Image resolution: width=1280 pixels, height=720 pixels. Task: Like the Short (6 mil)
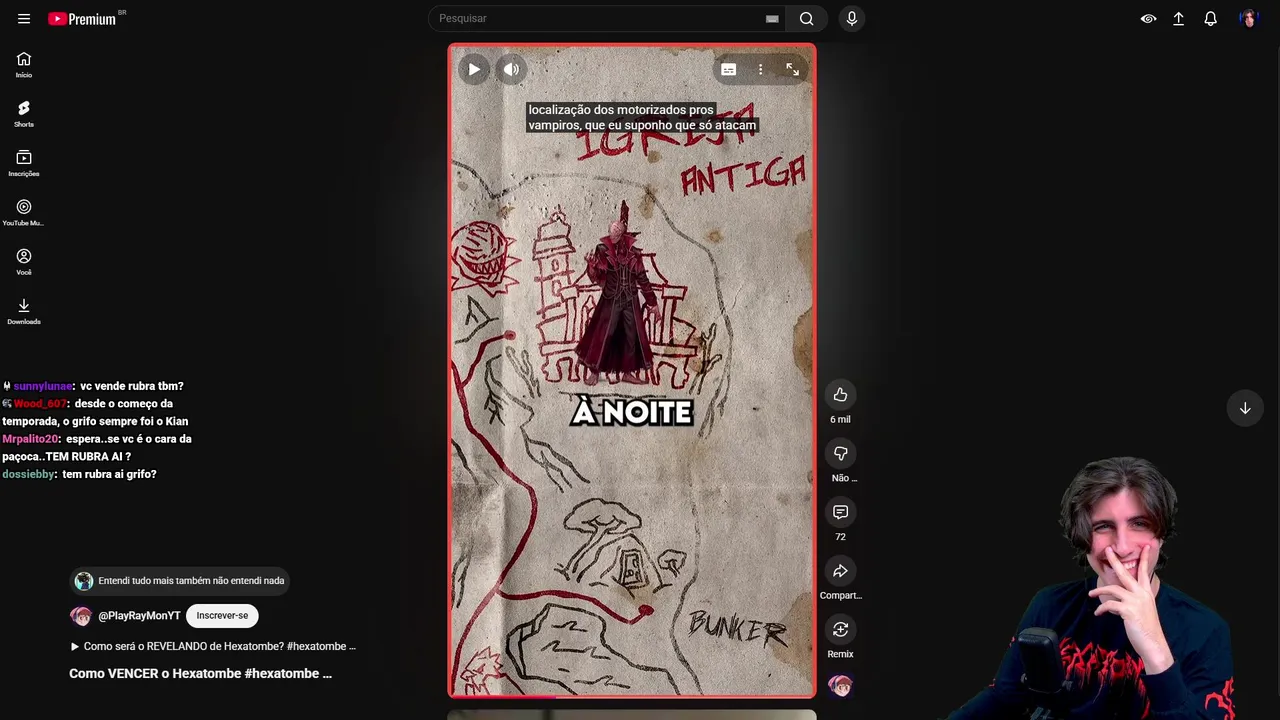(x=840, y=395)
